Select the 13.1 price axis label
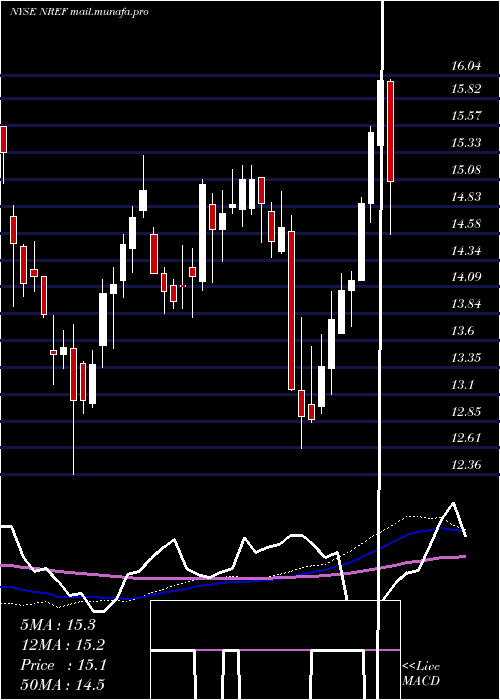500x700 pixels. [464, 385]
